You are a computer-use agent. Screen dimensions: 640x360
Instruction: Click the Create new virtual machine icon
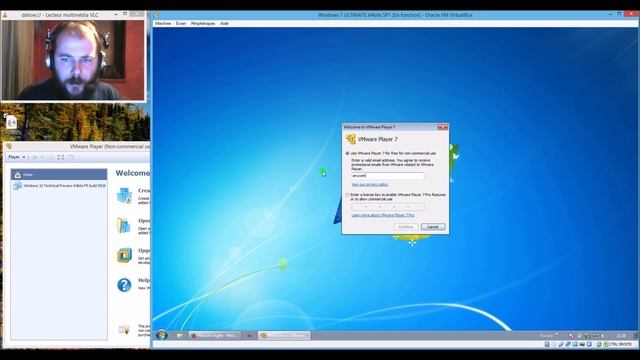(x=124, y=196)
